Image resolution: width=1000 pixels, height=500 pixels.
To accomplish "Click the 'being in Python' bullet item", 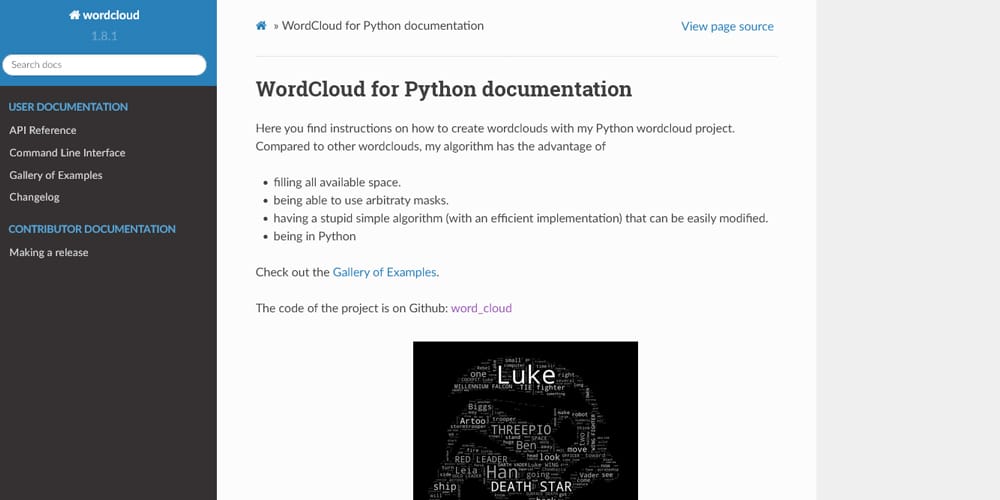I will click(314, 236).
